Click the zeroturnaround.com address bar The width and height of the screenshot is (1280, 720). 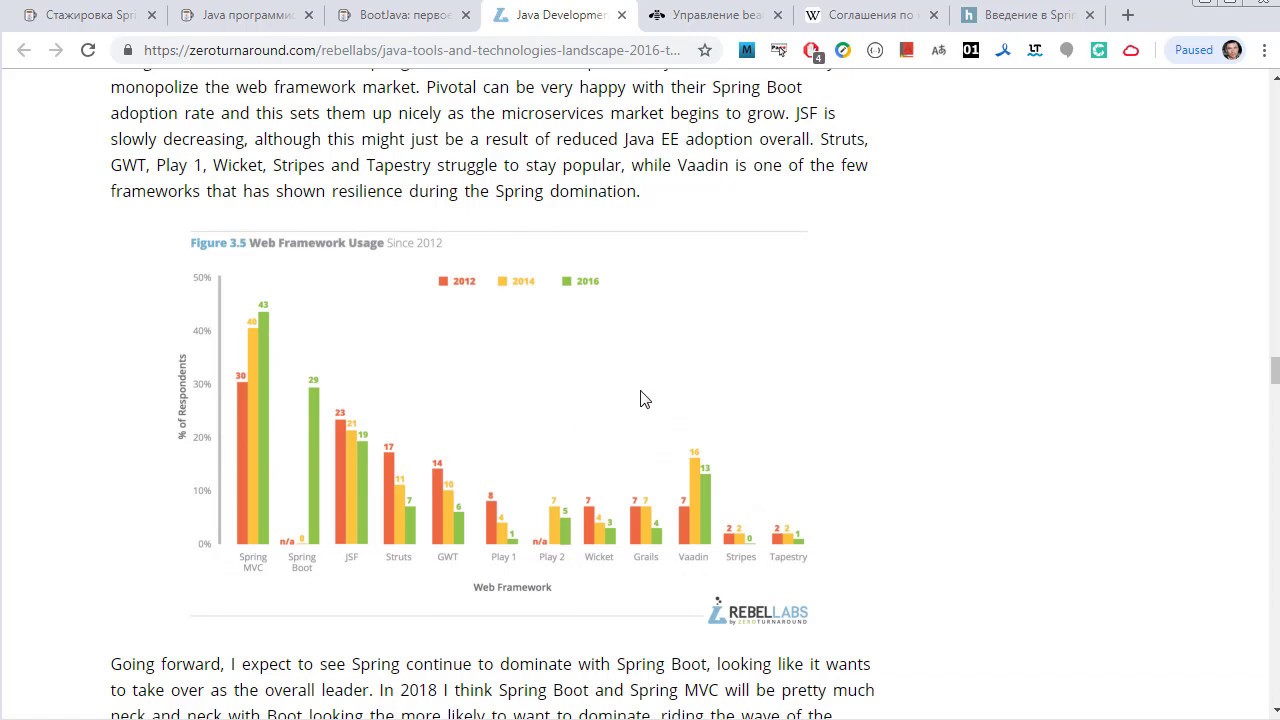[411, 50]
